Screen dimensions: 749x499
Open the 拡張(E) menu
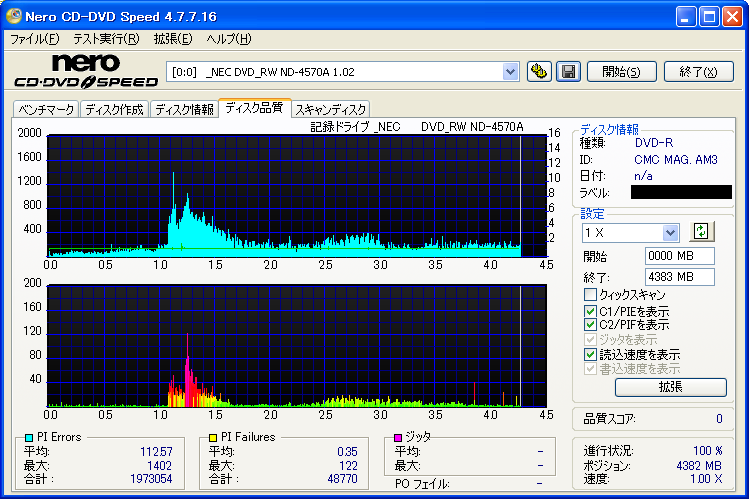coord(173,39)
